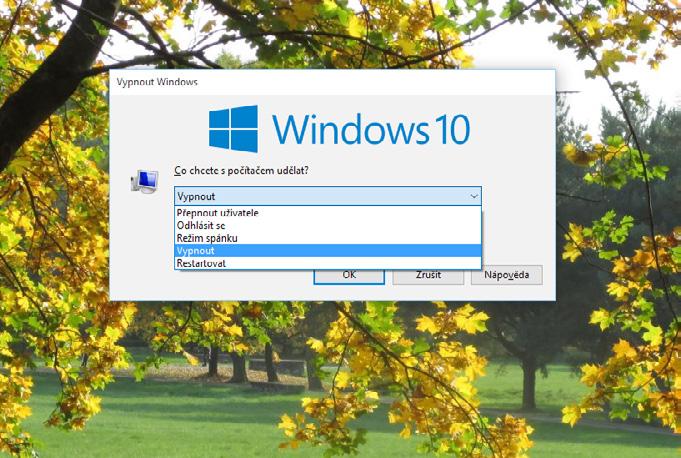
Task: Select 'Režim spánku' sleep option
Action: coord(328,238)
